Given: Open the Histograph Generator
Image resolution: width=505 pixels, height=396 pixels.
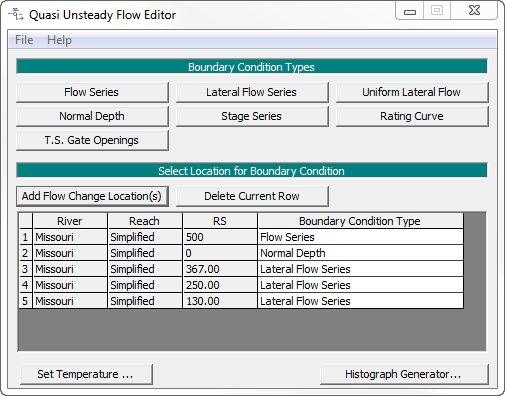Looking at the screenshot, I should [x=404, y=374].
